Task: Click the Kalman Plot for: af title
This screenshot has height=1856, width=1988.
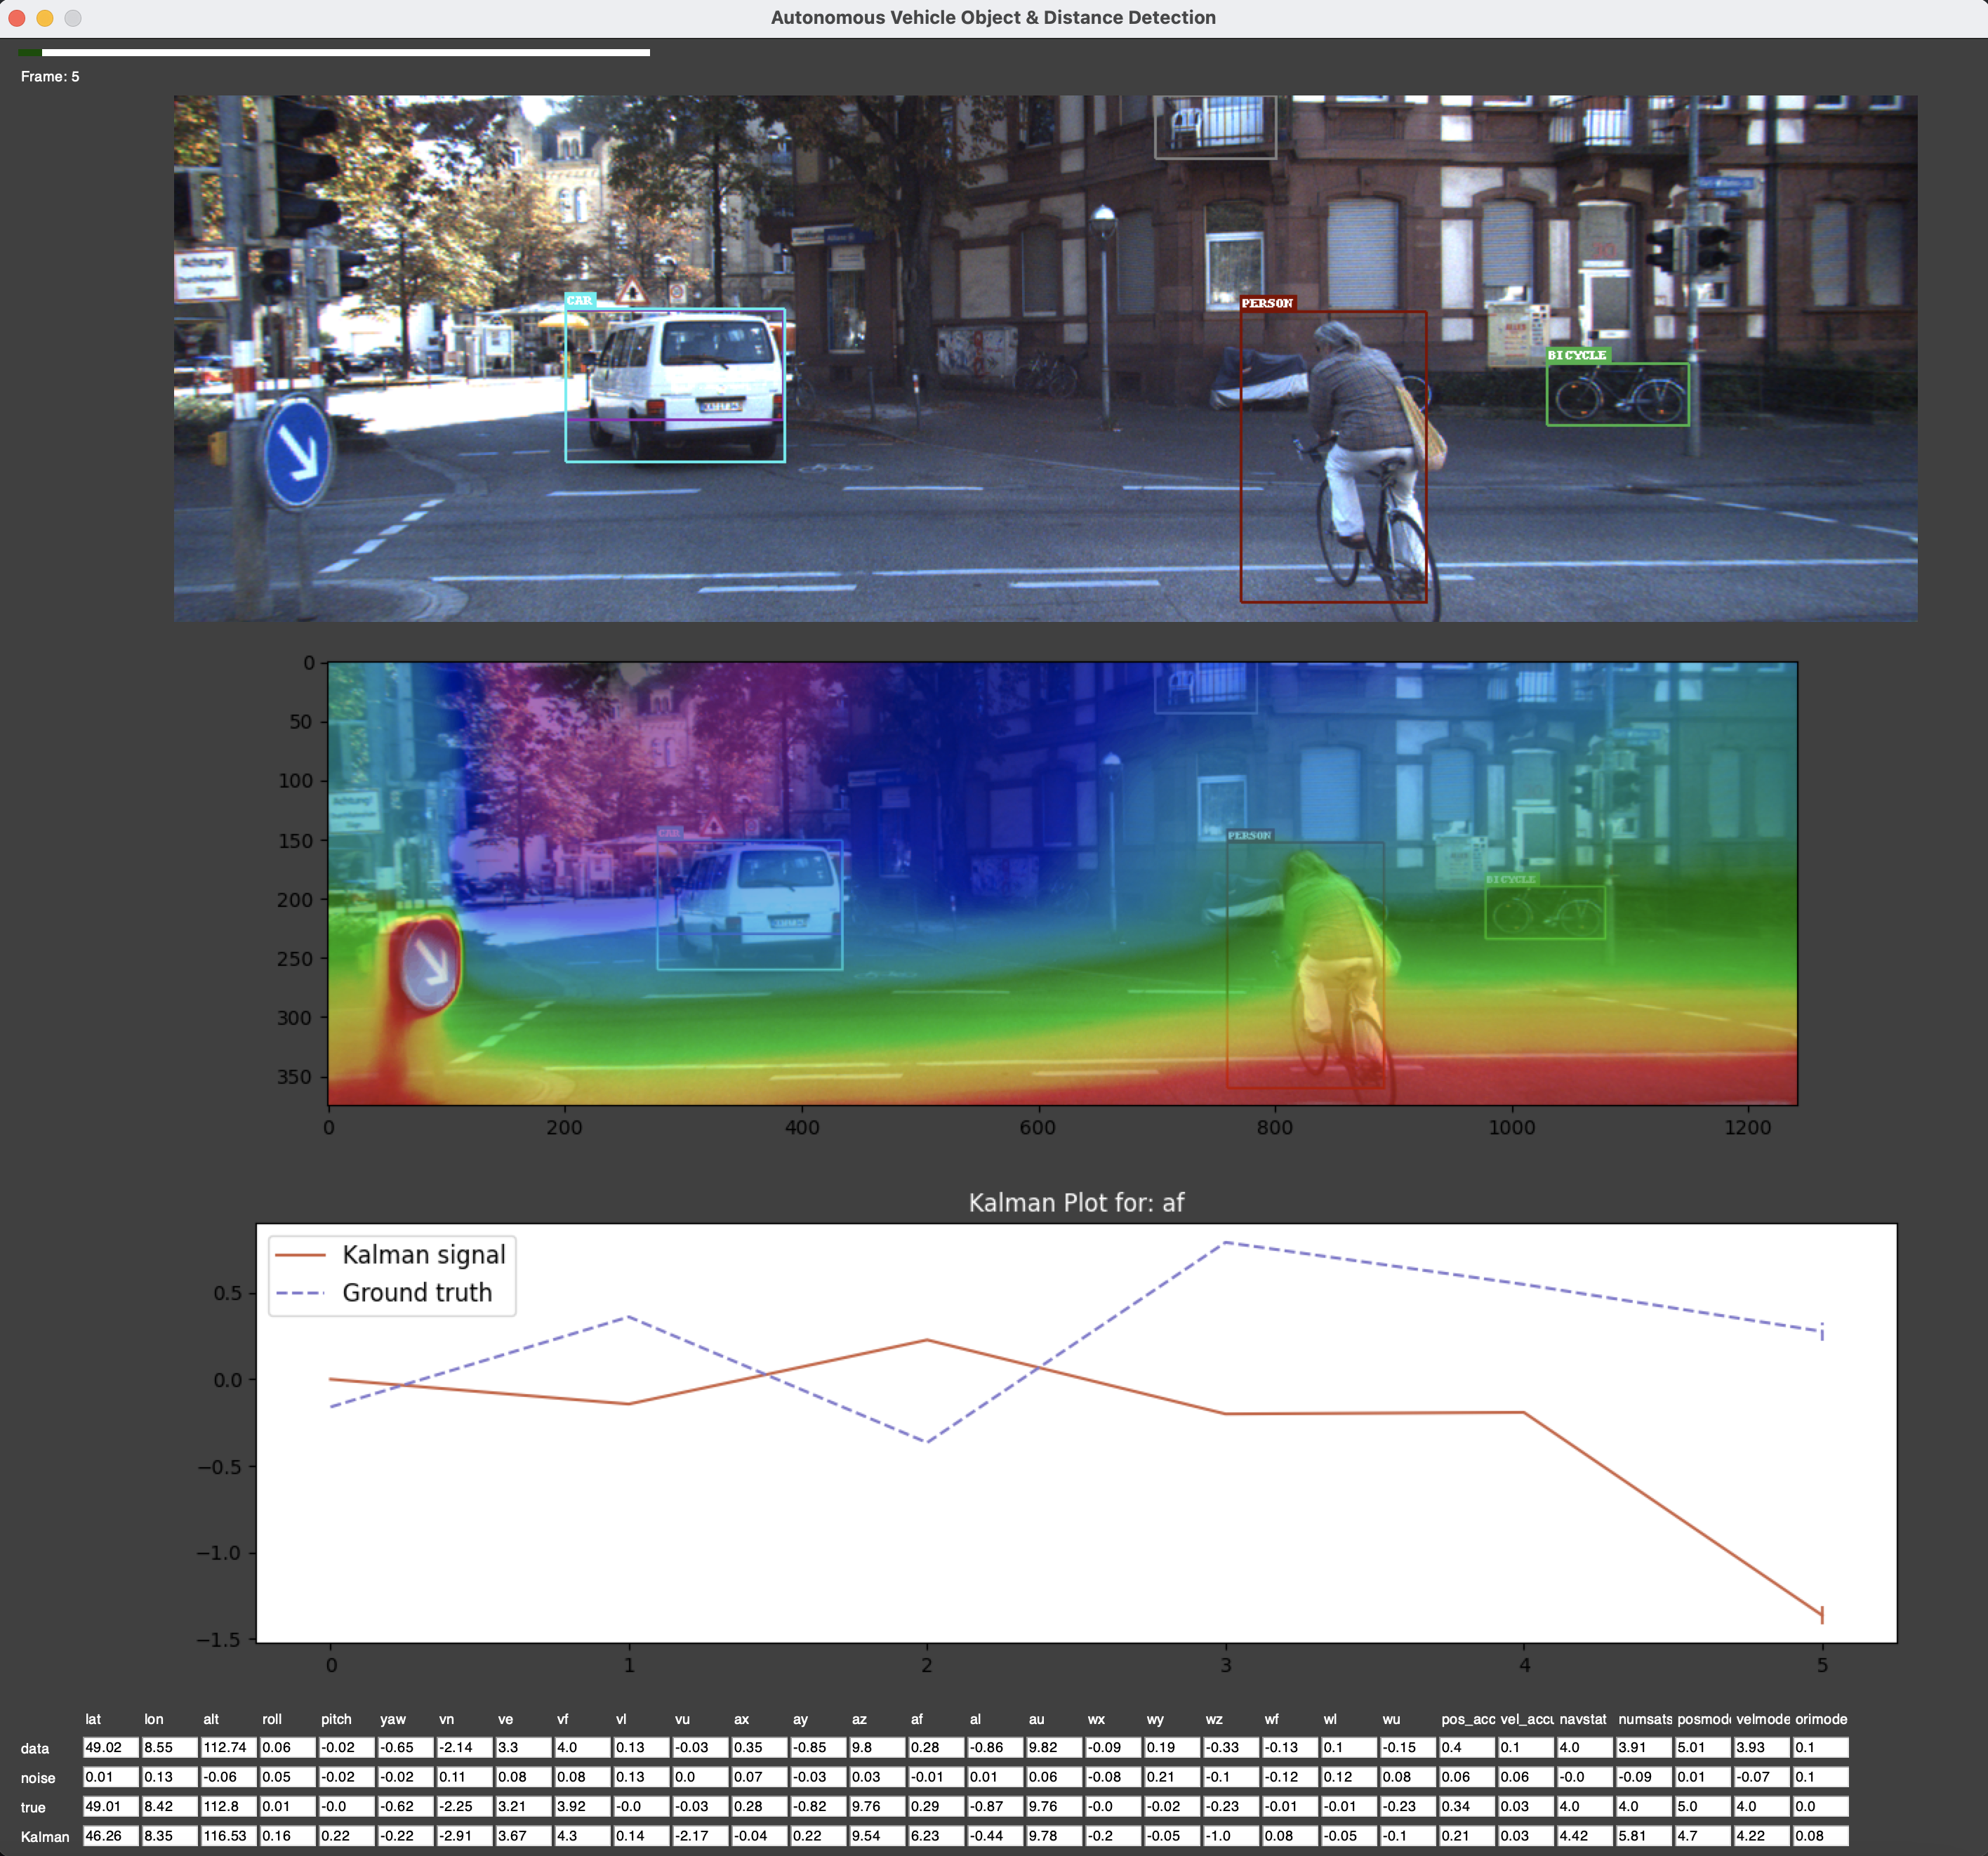Action: click(x=1076, y=1202)
